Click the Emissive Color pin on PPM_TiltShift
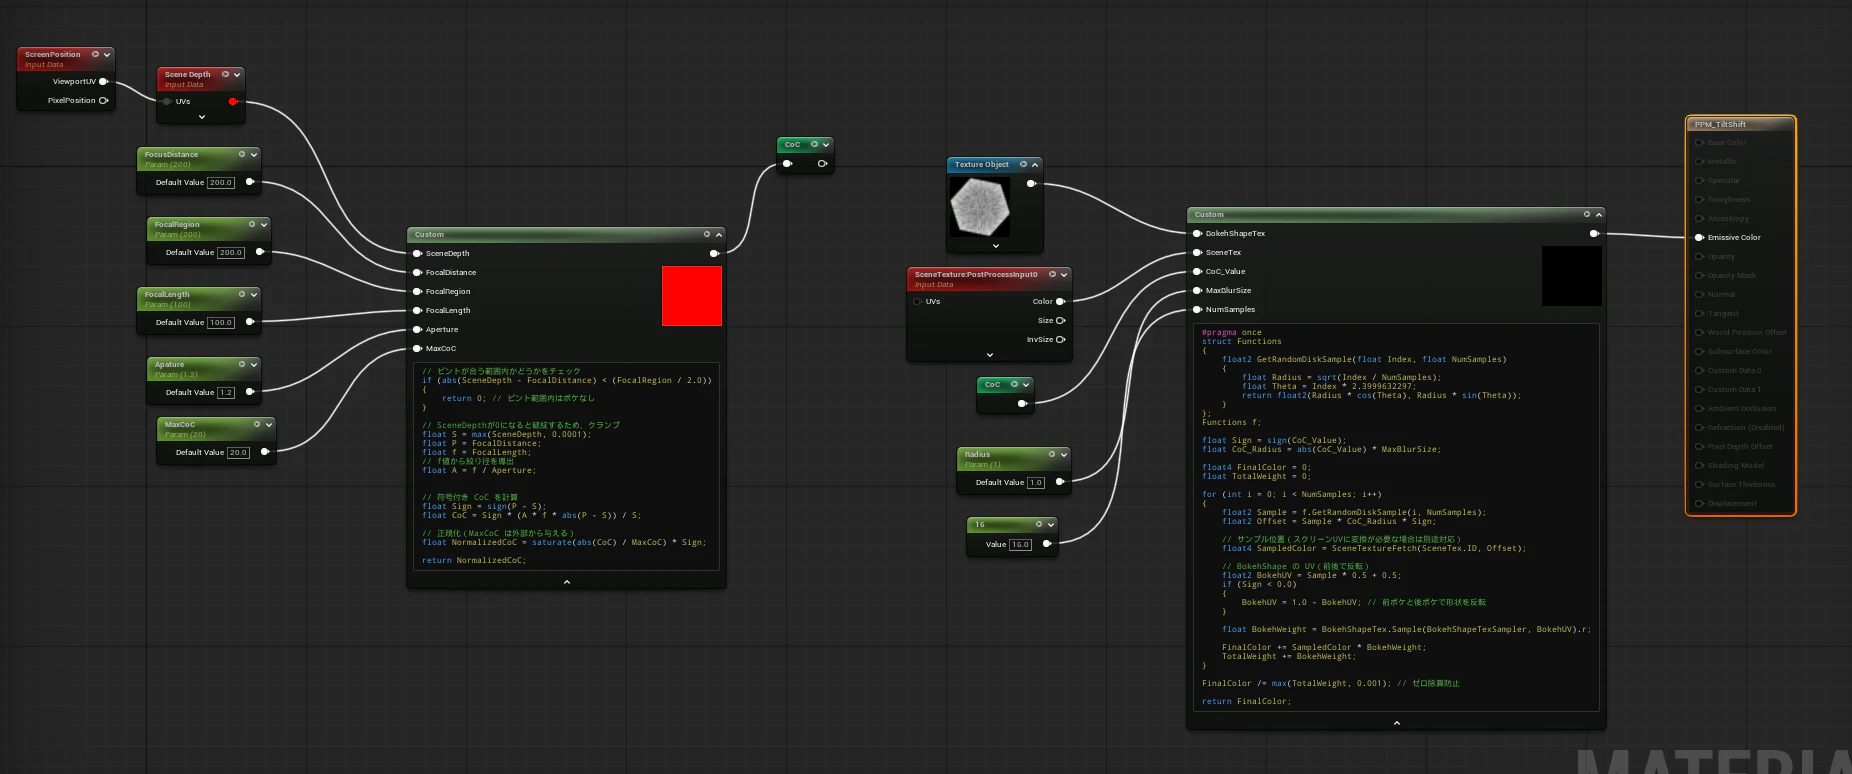 tap(1699, 237)
